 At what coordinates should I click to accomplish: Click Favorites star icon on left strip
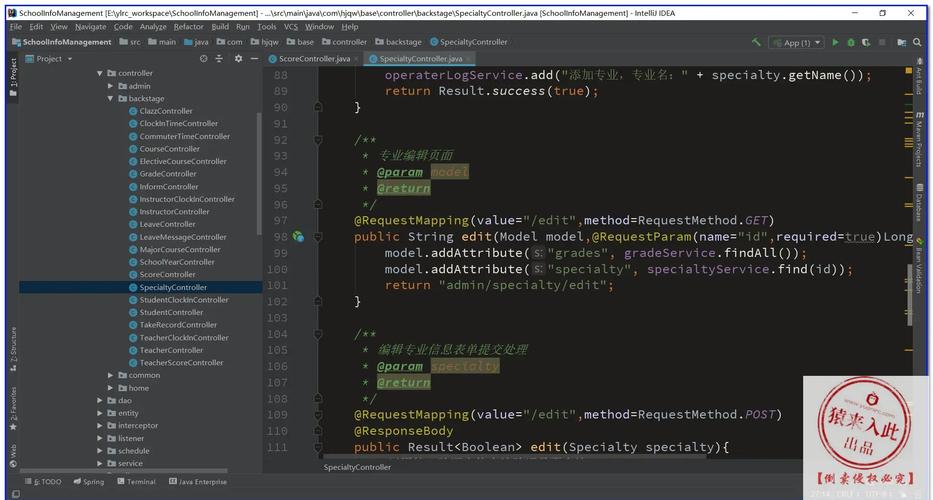[14, 427]
